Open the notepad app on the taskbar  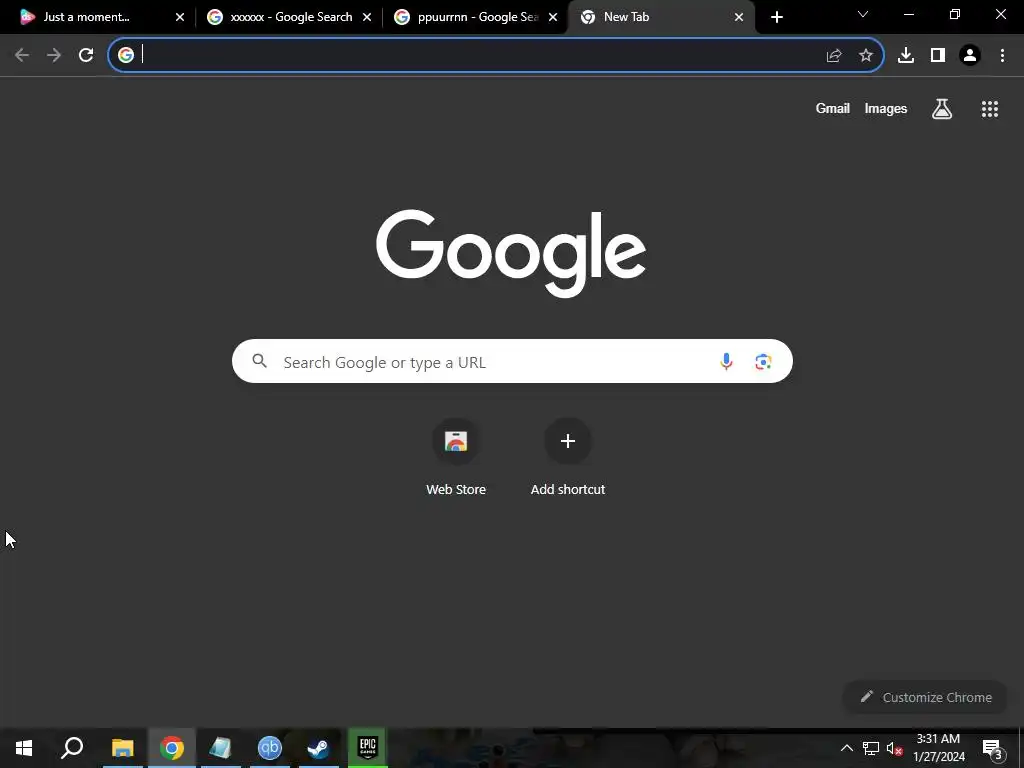tap(220, 748)
